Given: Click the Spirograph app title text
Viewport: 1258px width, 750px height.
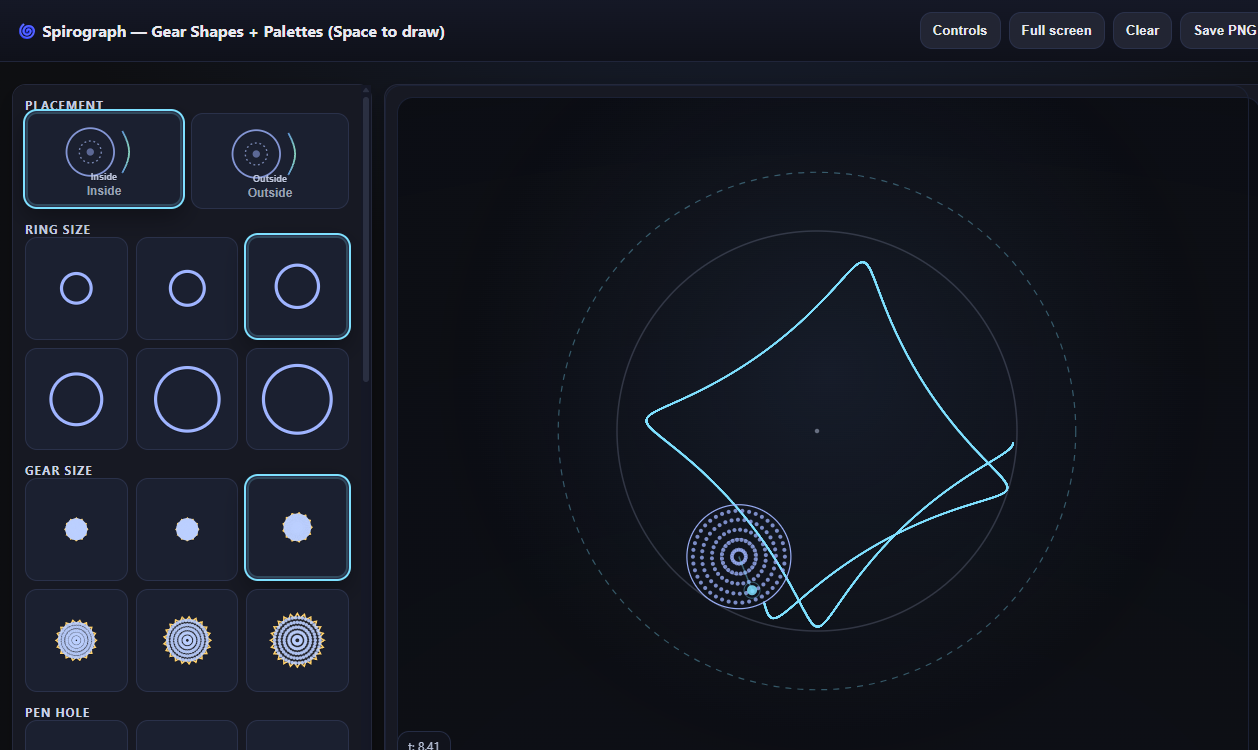Looking at the screenshot, I should click(x=243, y=31).
